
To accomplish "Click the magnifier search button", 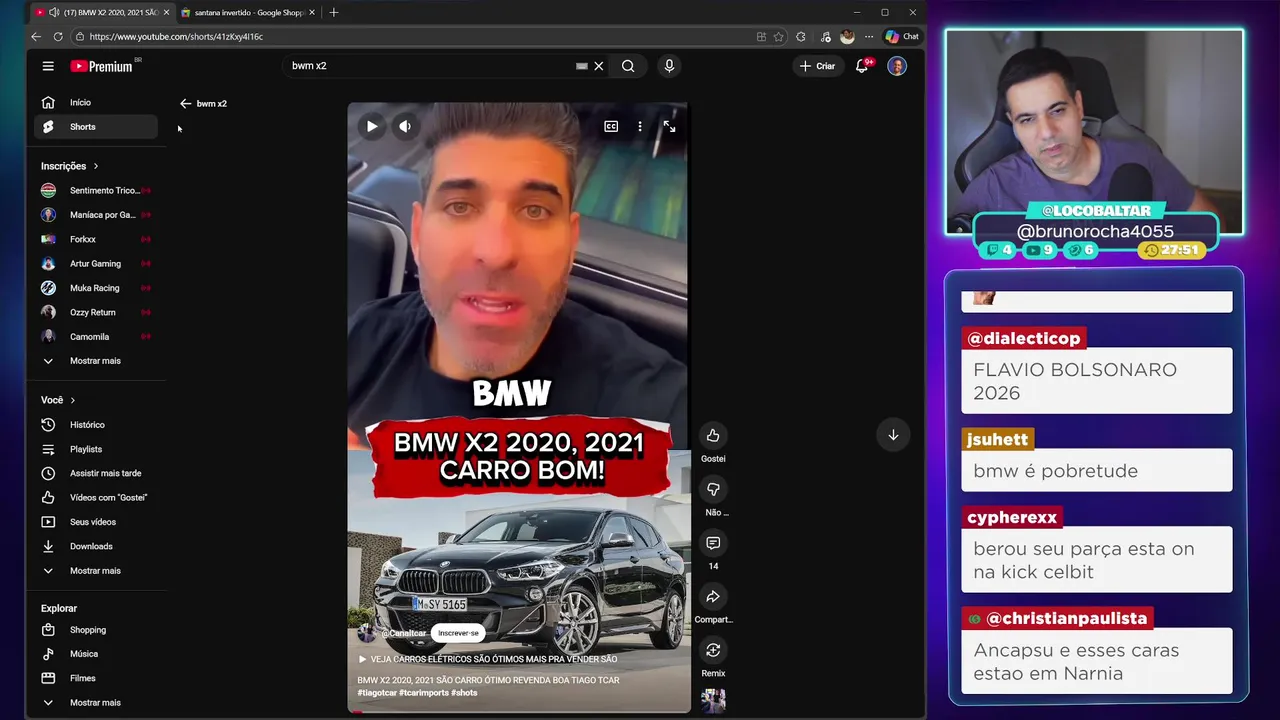I will (x=628, y=66).
